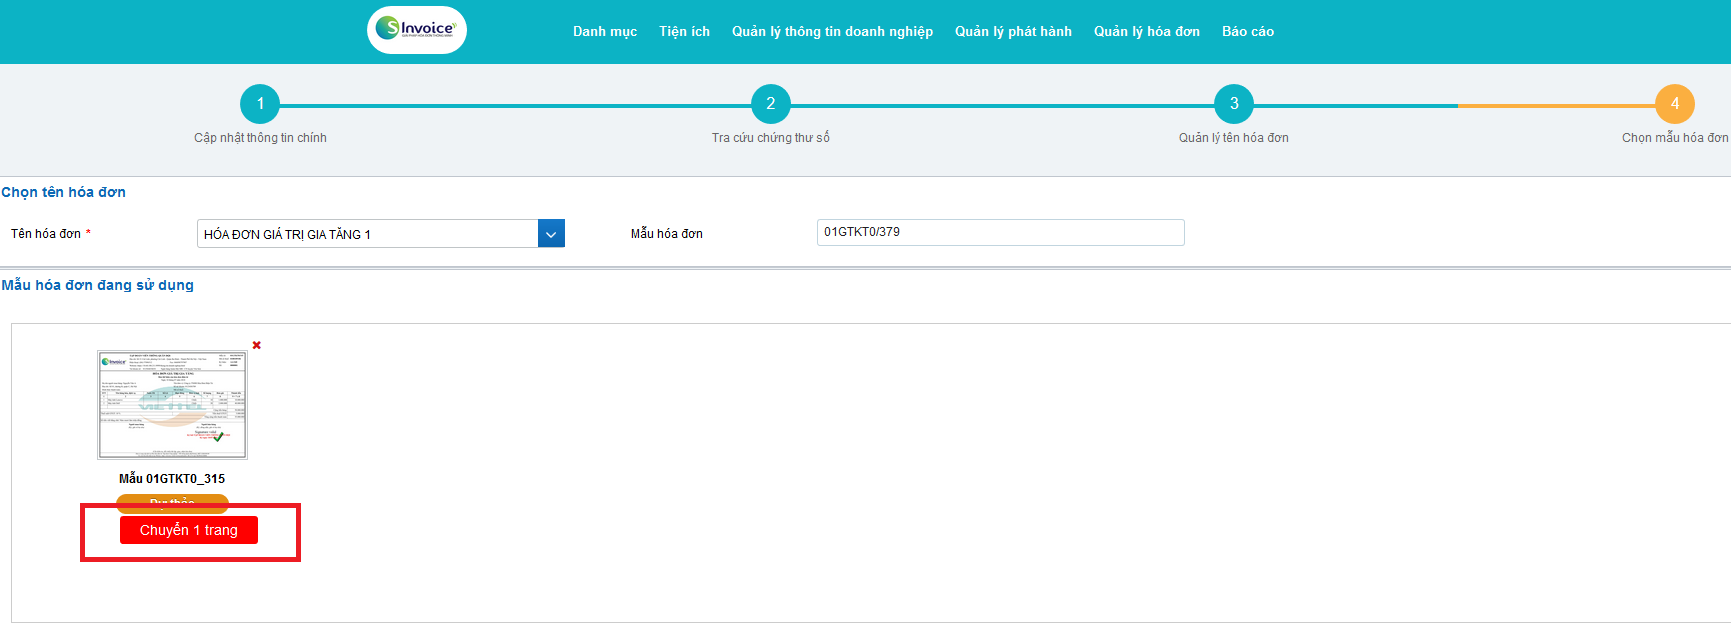Select the step 3 circle

point(1233,104)
